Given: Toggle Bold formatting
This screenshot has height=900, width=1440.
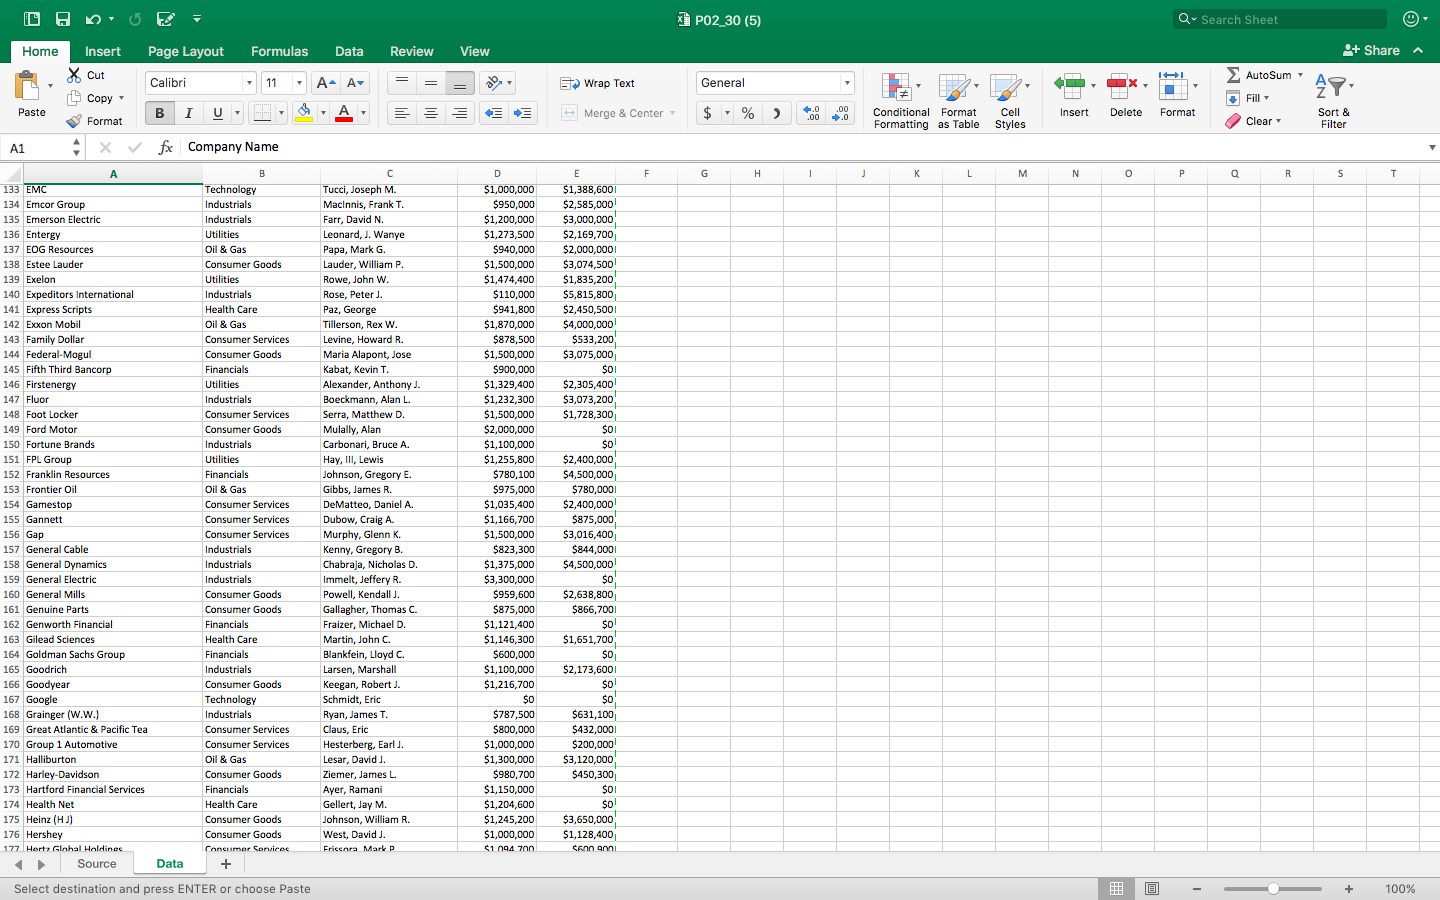Looking at the screenshot, I should click(159, 113).
